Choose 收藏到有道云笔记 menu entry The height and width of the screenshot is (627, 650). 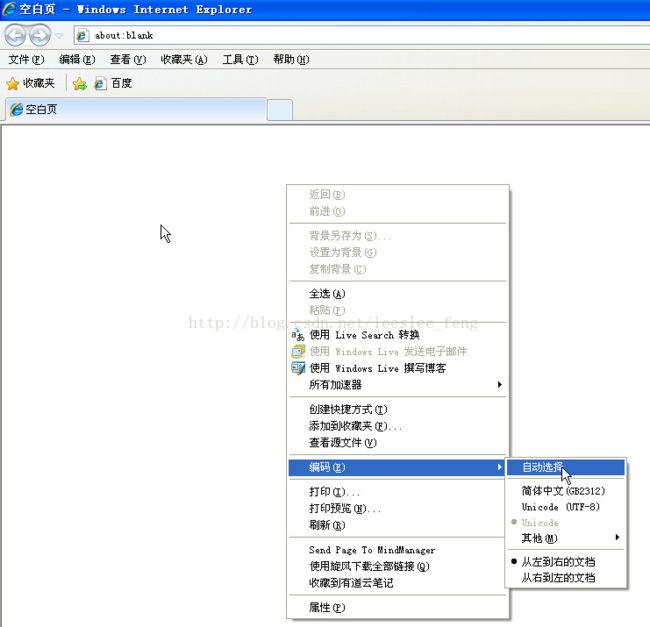pos(398,583)
